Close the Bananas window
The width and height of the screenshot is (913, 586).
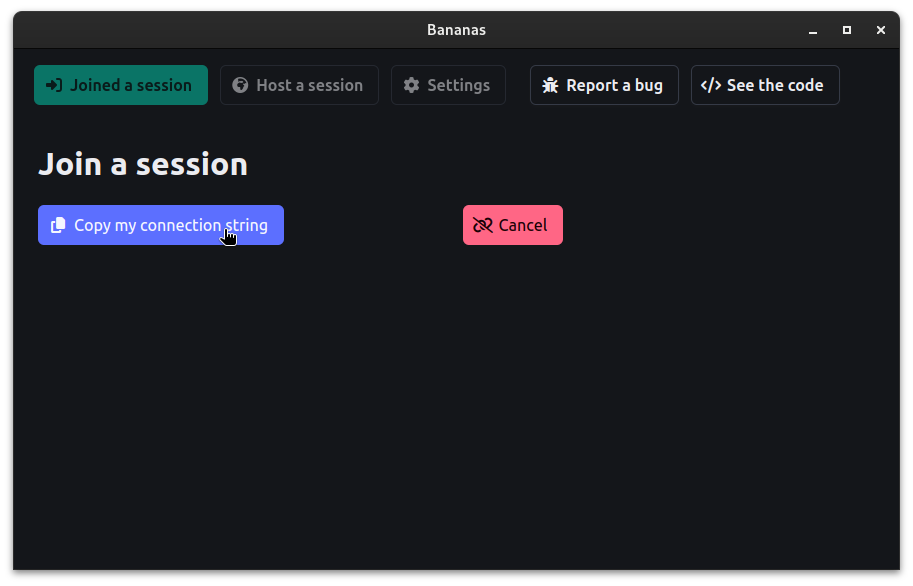(880, 30)
